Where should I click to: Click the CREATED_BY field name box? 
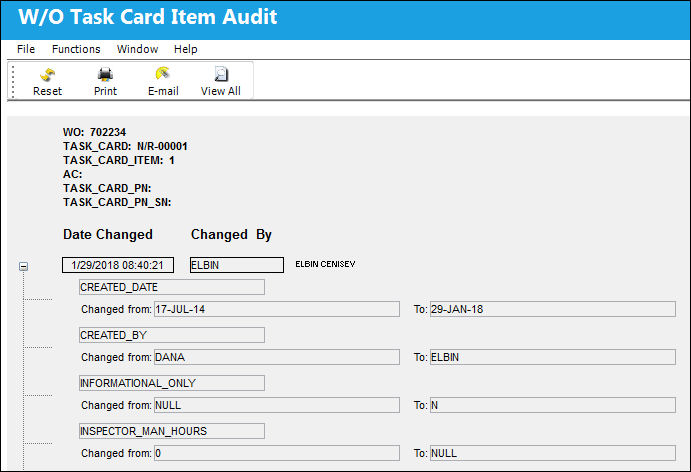click(172, 335)
